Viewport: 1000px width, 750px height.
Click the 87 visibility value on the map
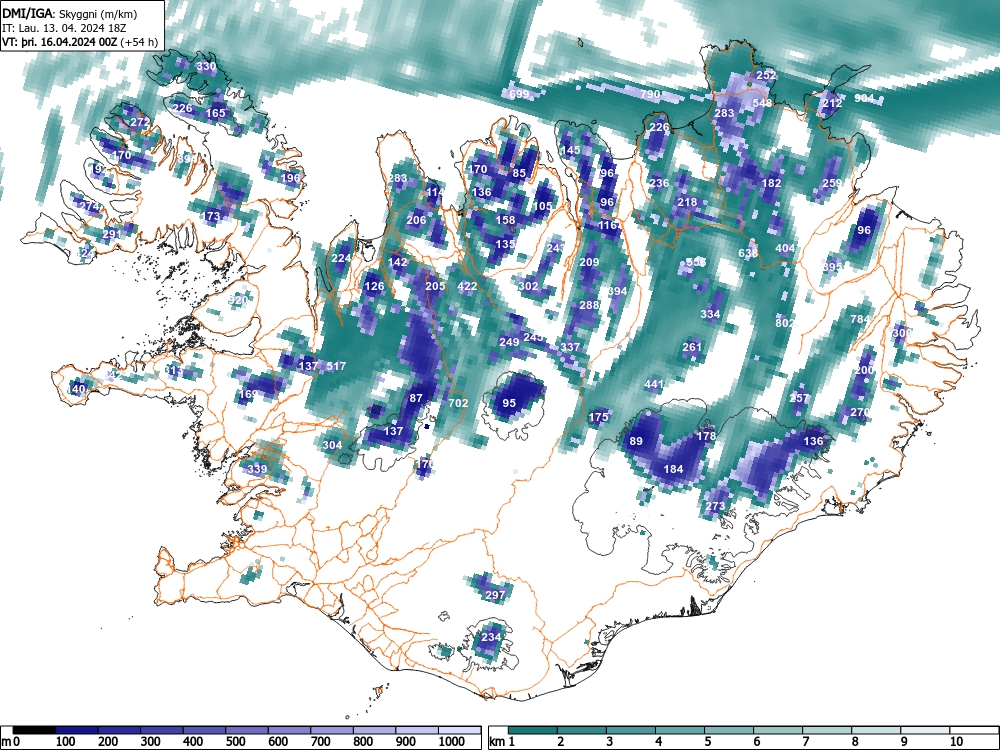pyautogui.click(x=416, y=398)
